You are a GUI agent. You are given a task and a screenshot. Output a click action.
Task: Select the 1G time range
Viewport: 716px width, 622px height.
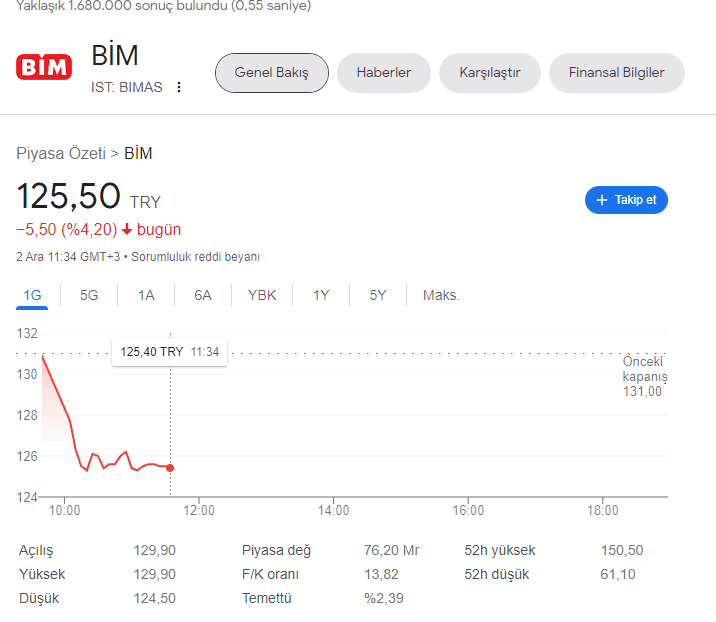[x=32, y=295]
